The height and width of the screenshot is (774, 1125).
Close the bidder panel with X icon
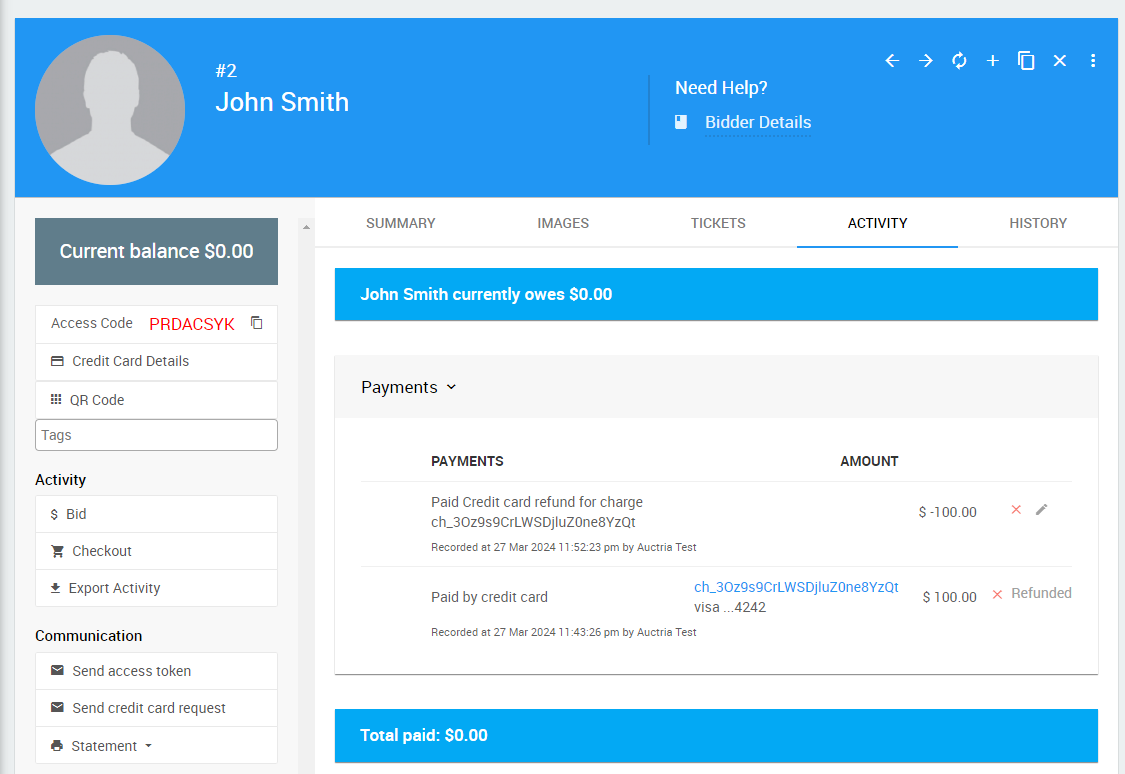1060,61
